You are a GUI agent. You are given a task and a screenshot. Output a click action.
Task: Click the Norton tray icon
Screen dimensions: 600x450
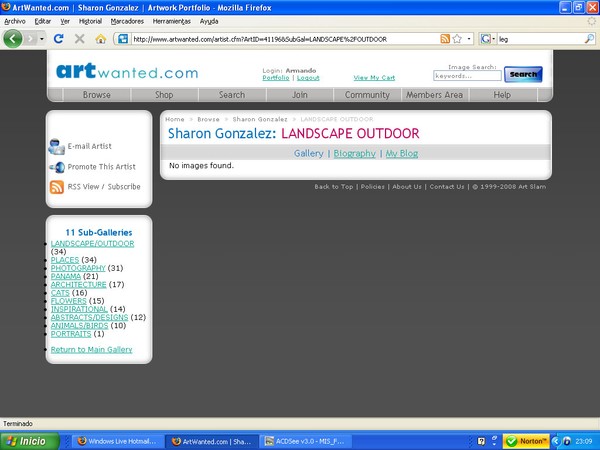(x=526, y=441)
